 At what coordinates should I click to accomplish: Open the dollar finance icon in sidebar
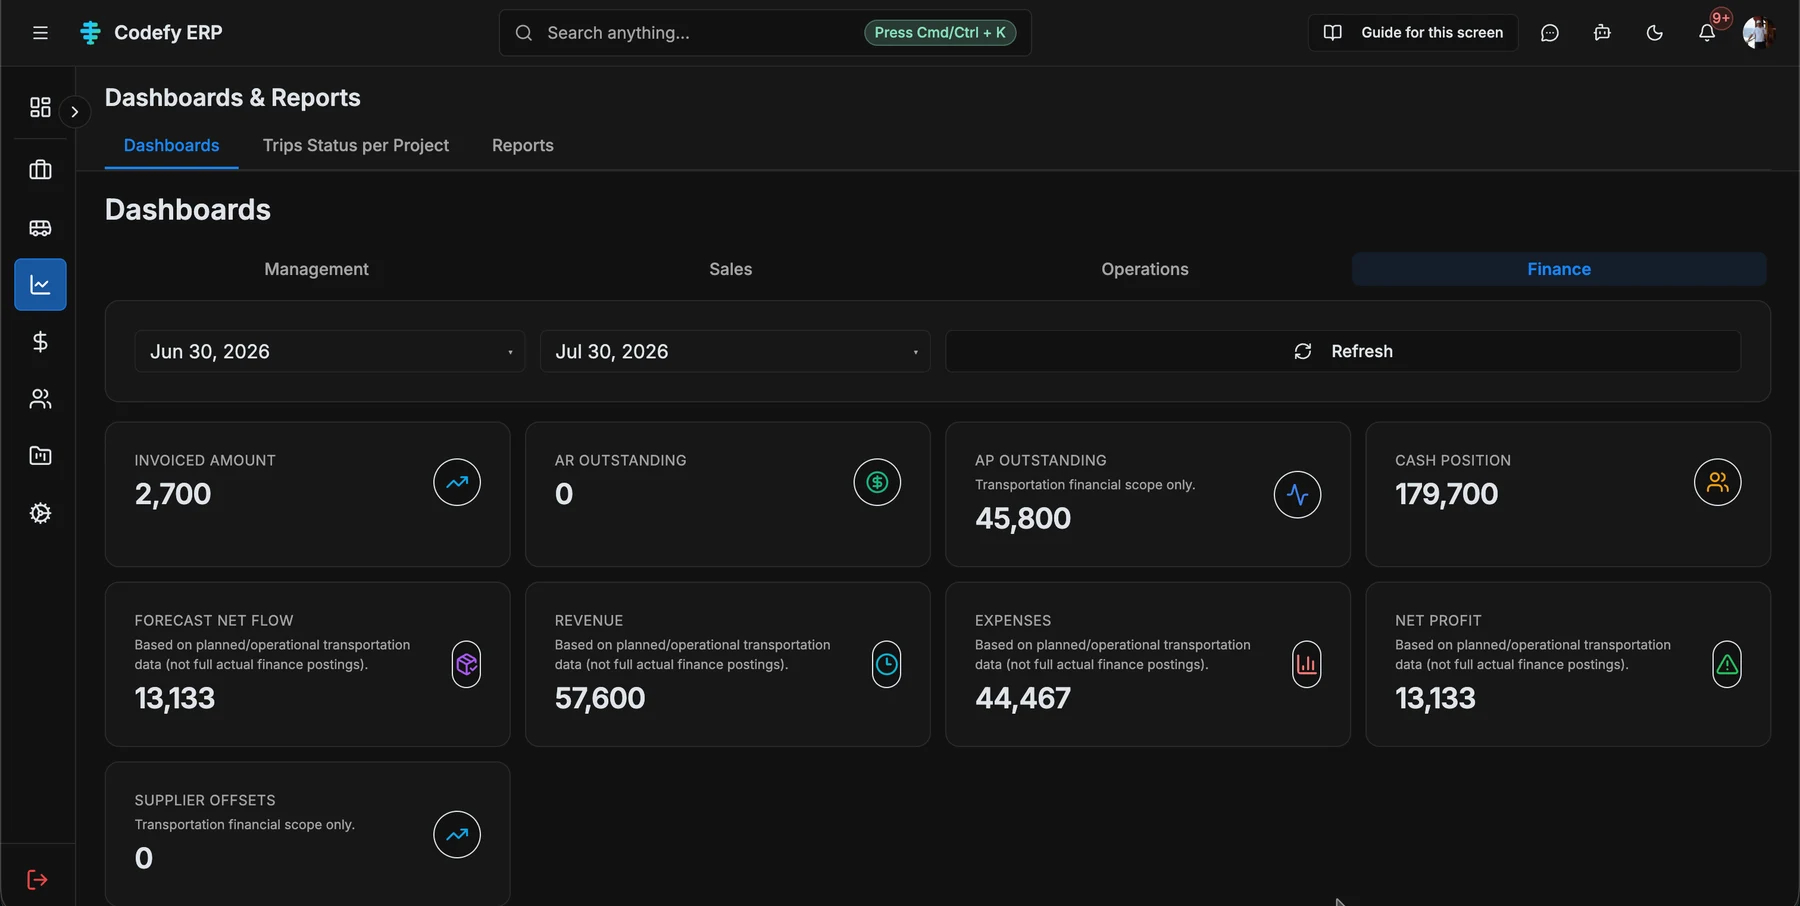[x=40, y=342]
